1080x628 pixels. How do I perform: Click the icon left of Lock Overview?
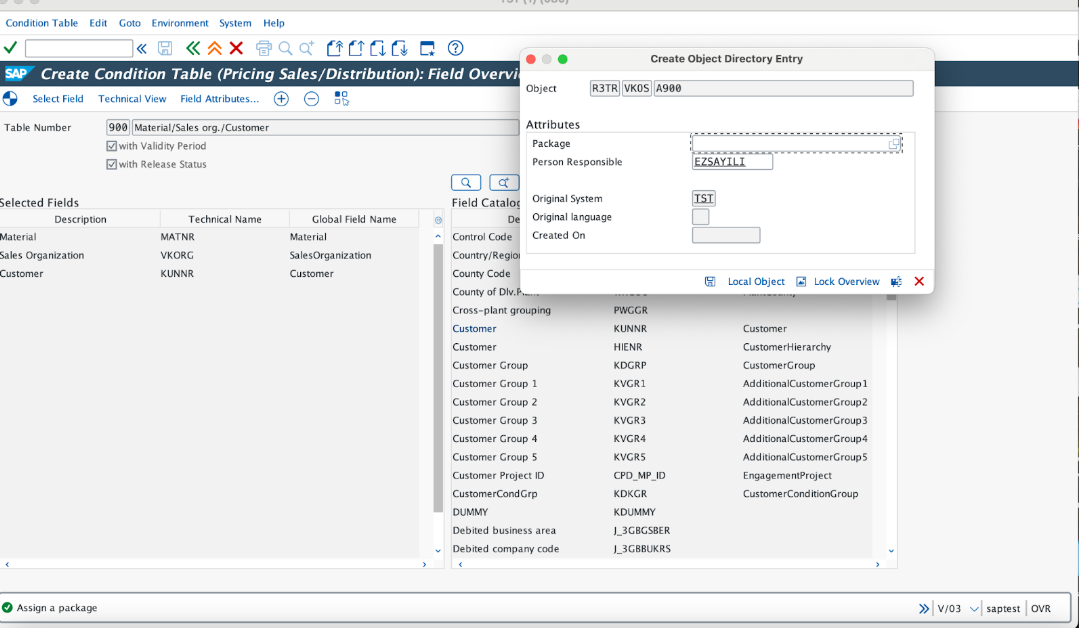pos(801,282)
